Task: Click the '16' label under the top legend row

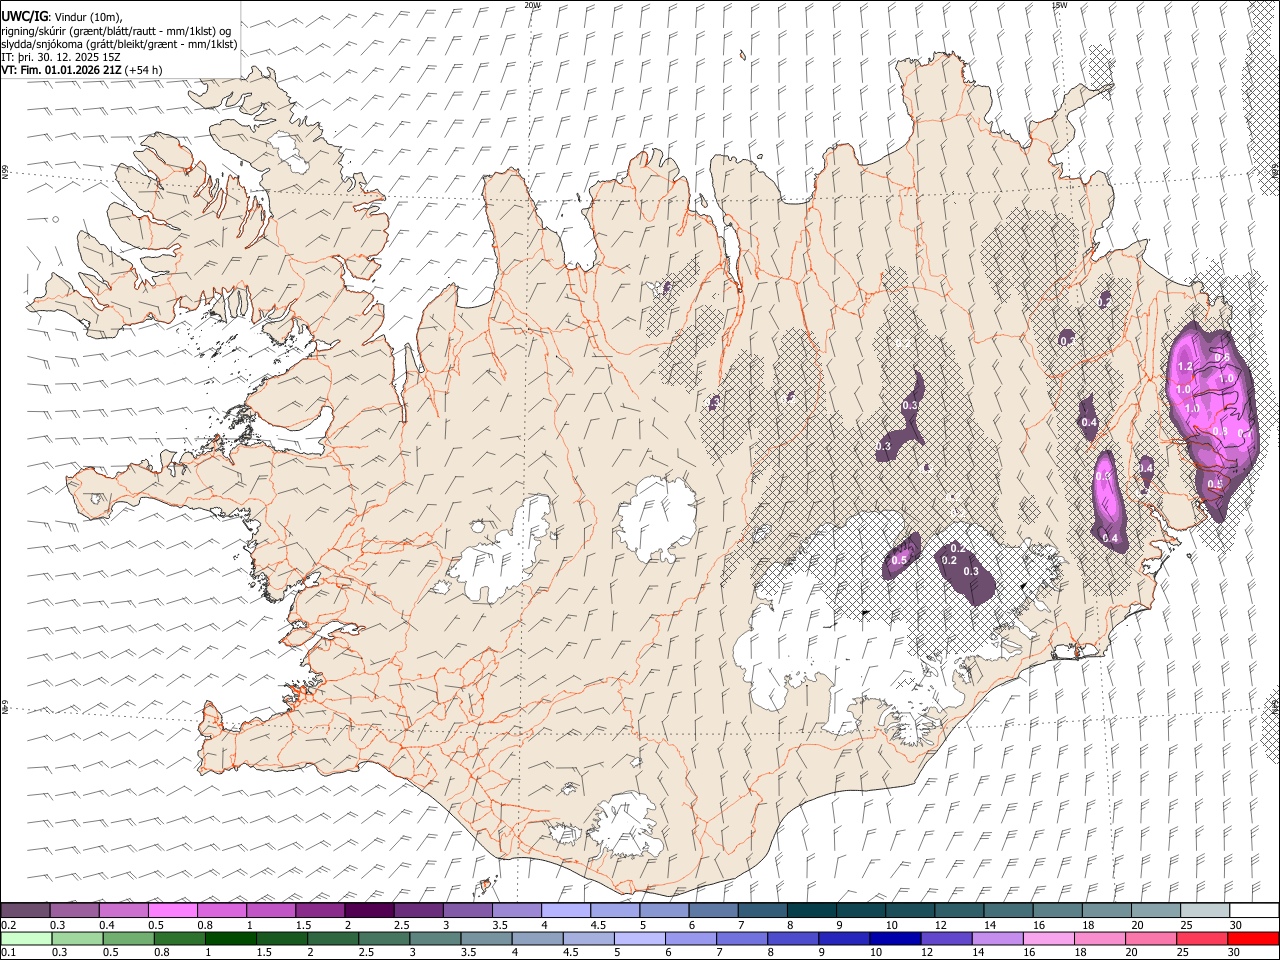Action: point(1040,925)
